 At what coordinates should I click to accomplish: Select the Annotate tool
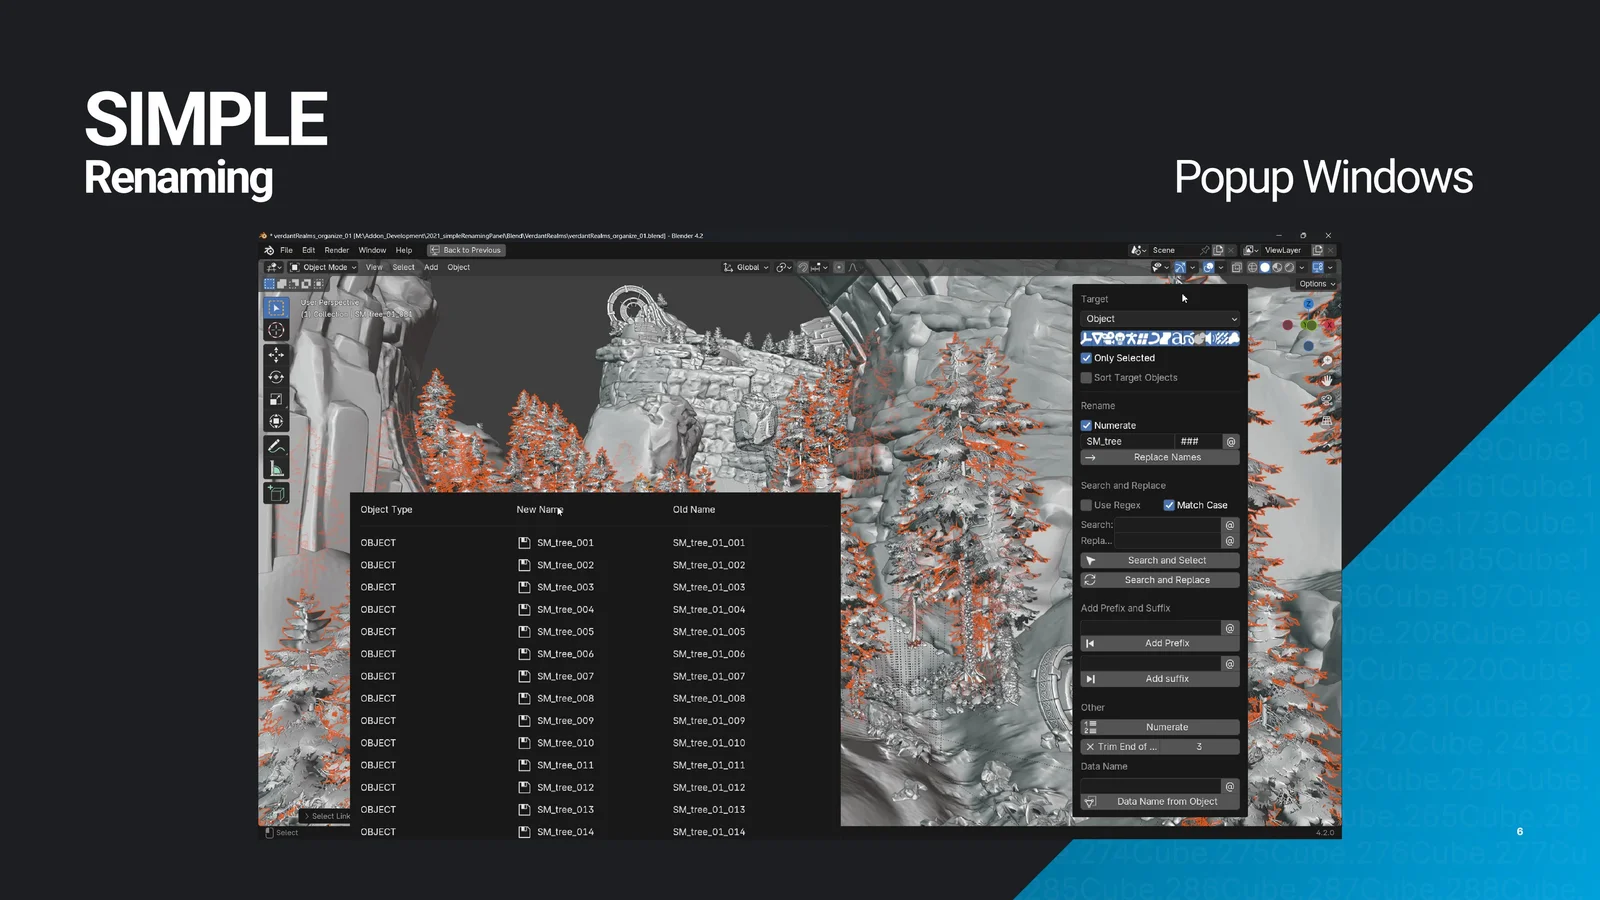(276, 445)
